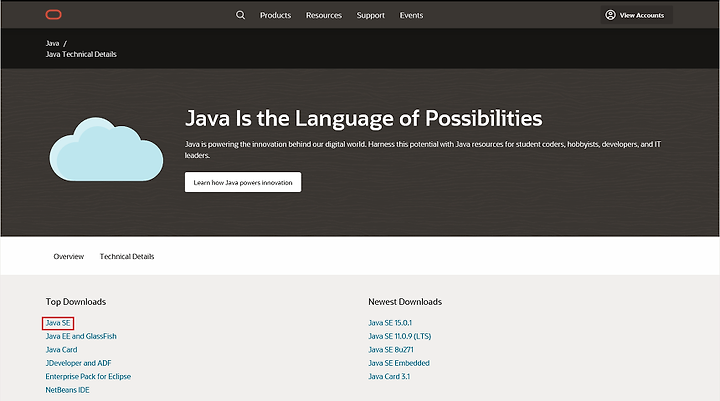Open Java SE 8u271 link

[x=391, y=350]
